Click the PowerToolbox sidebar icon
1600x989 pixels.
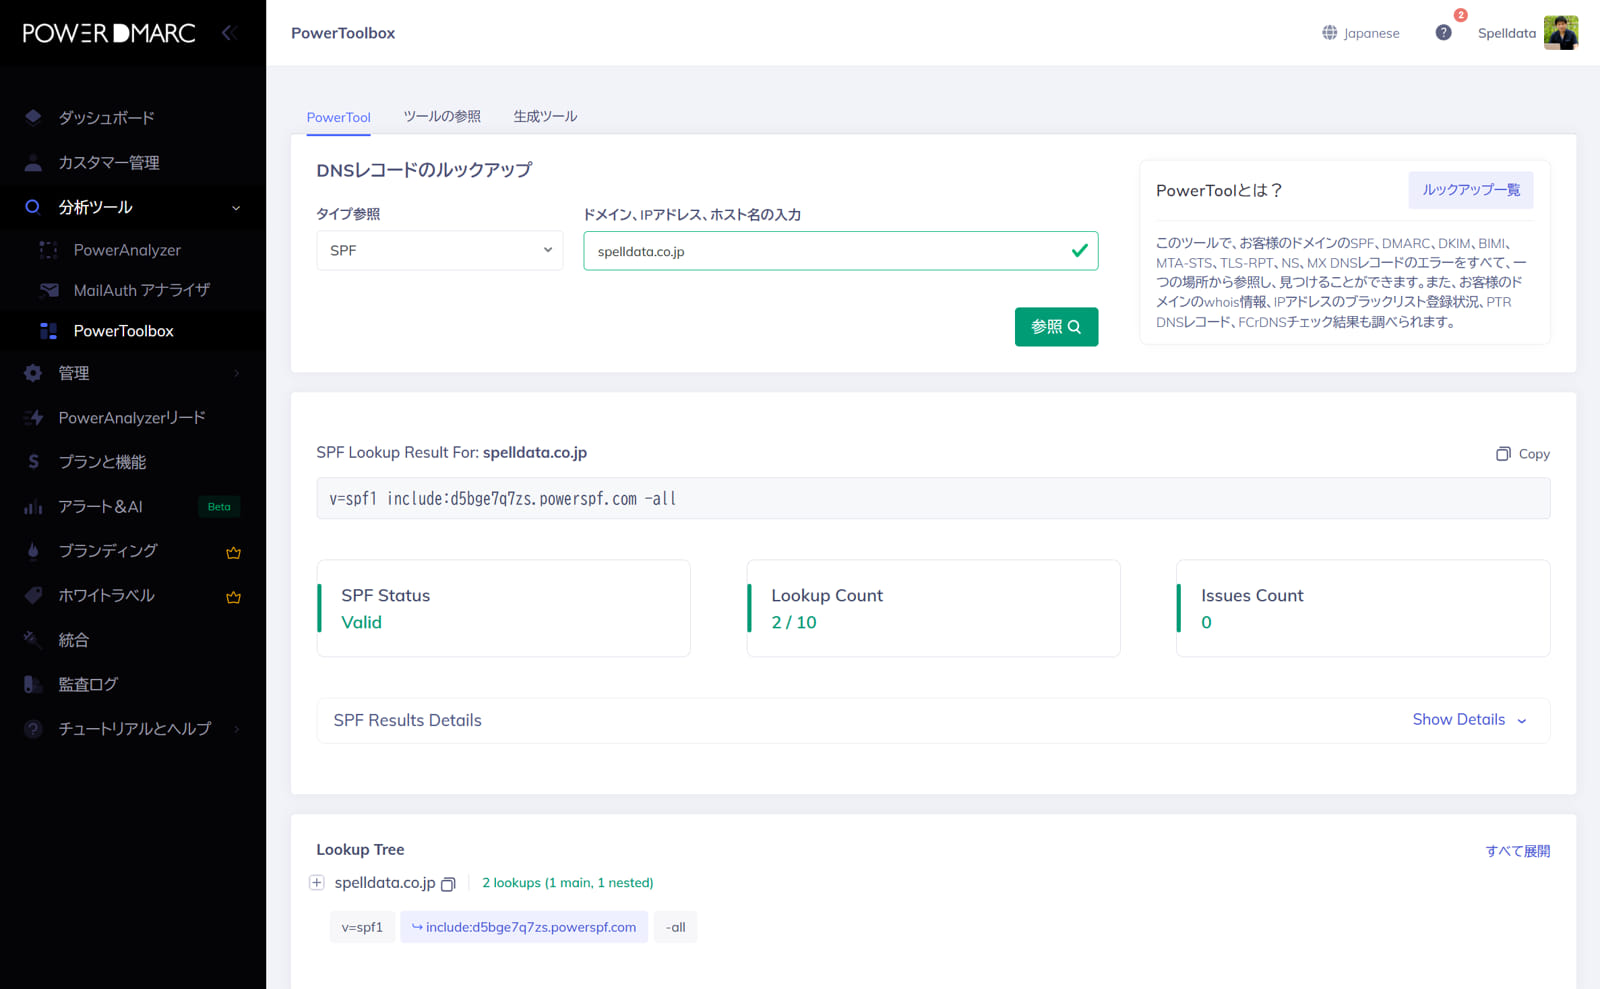48,331
